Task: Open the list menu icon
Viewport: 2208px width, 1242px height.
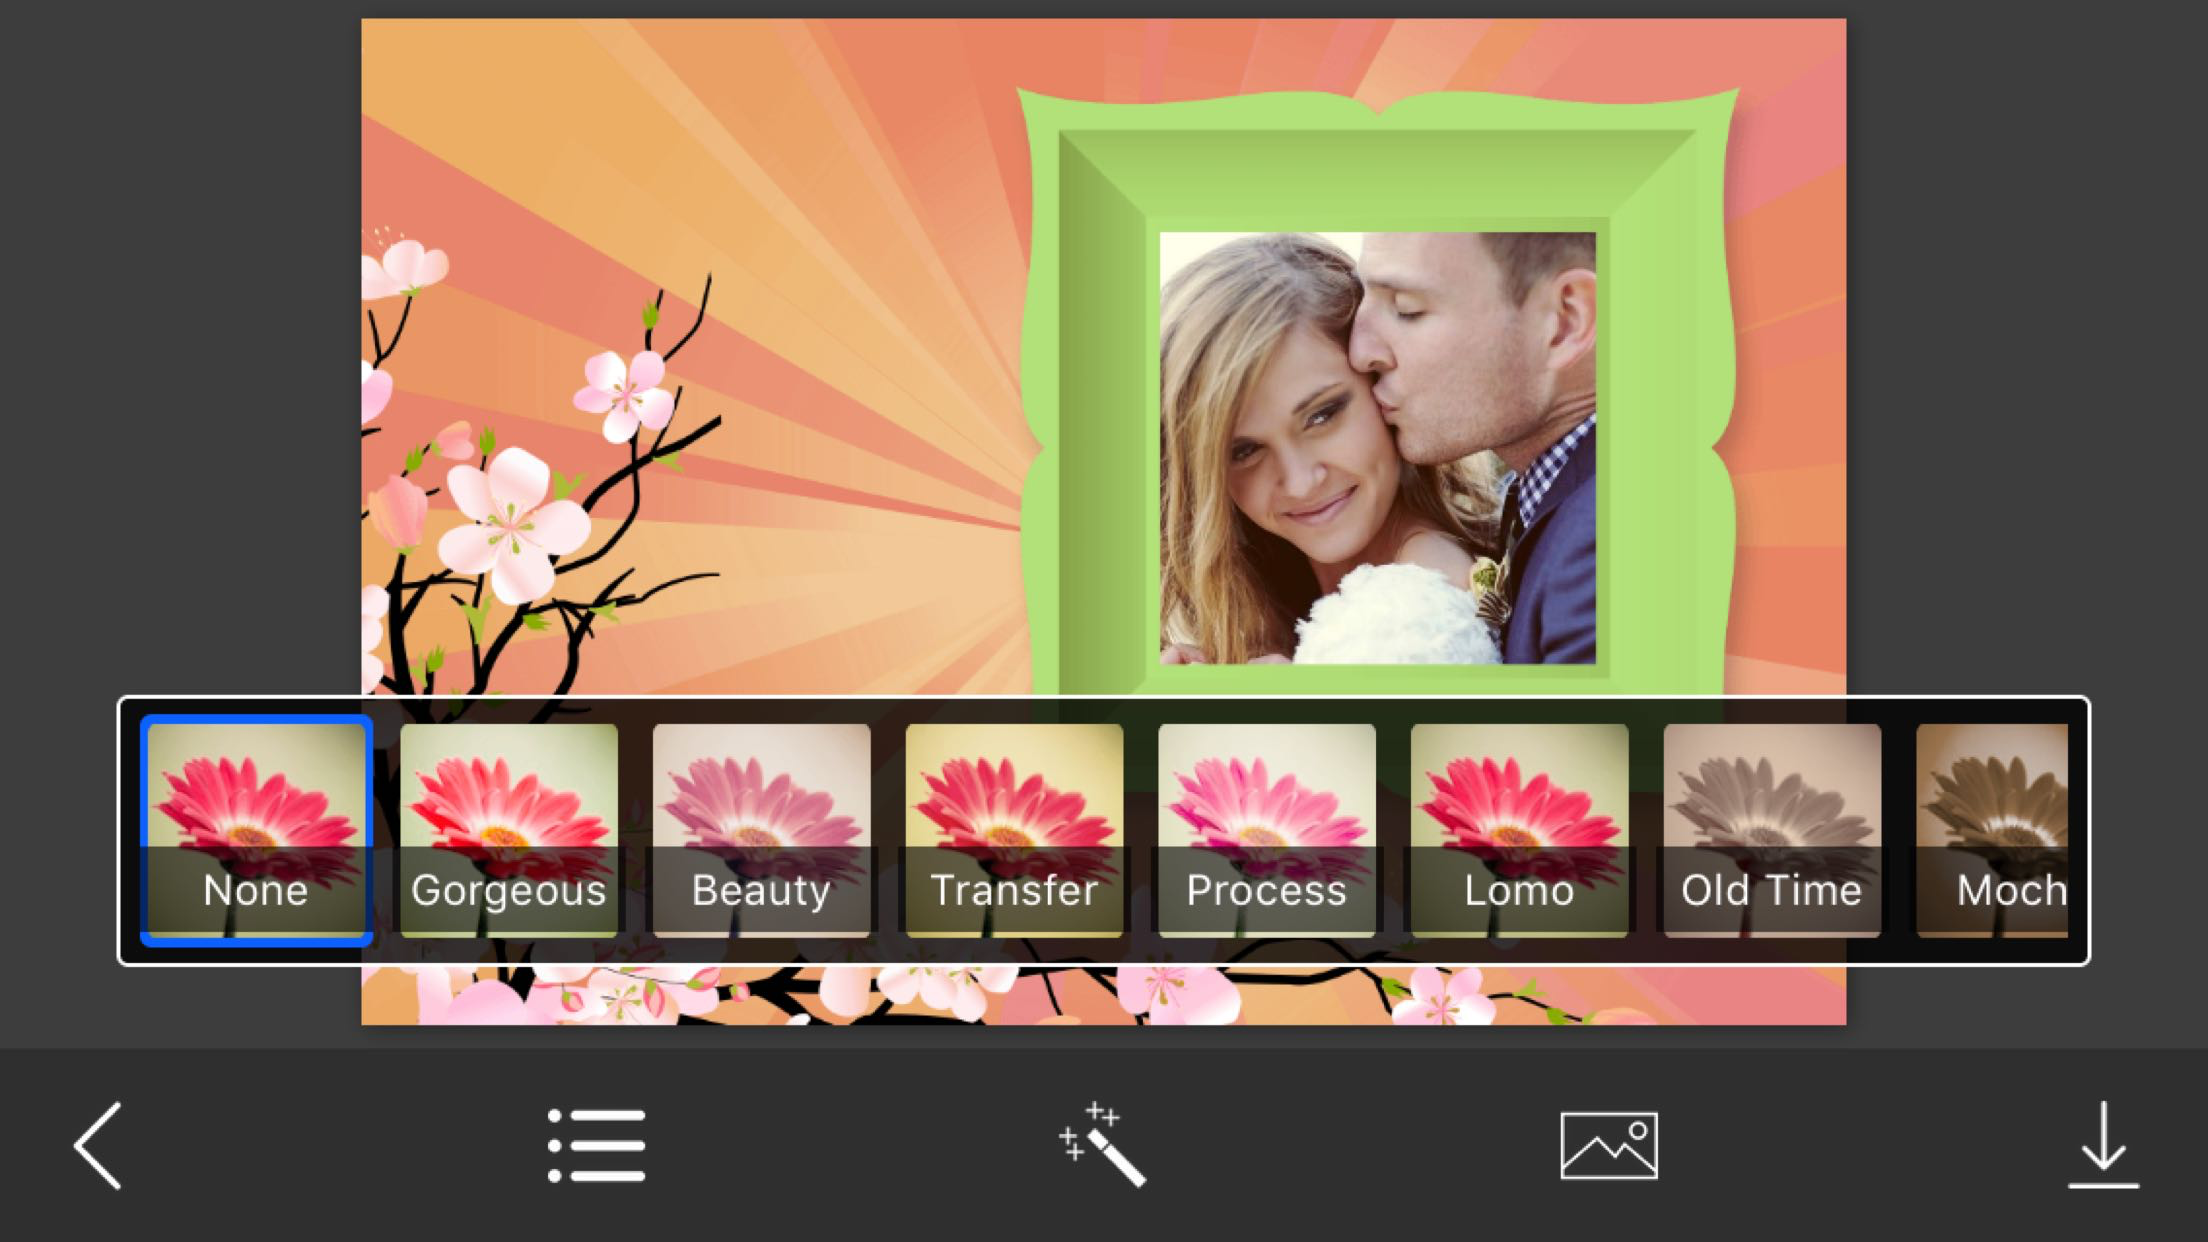Action: click(x=596, y=1146)
